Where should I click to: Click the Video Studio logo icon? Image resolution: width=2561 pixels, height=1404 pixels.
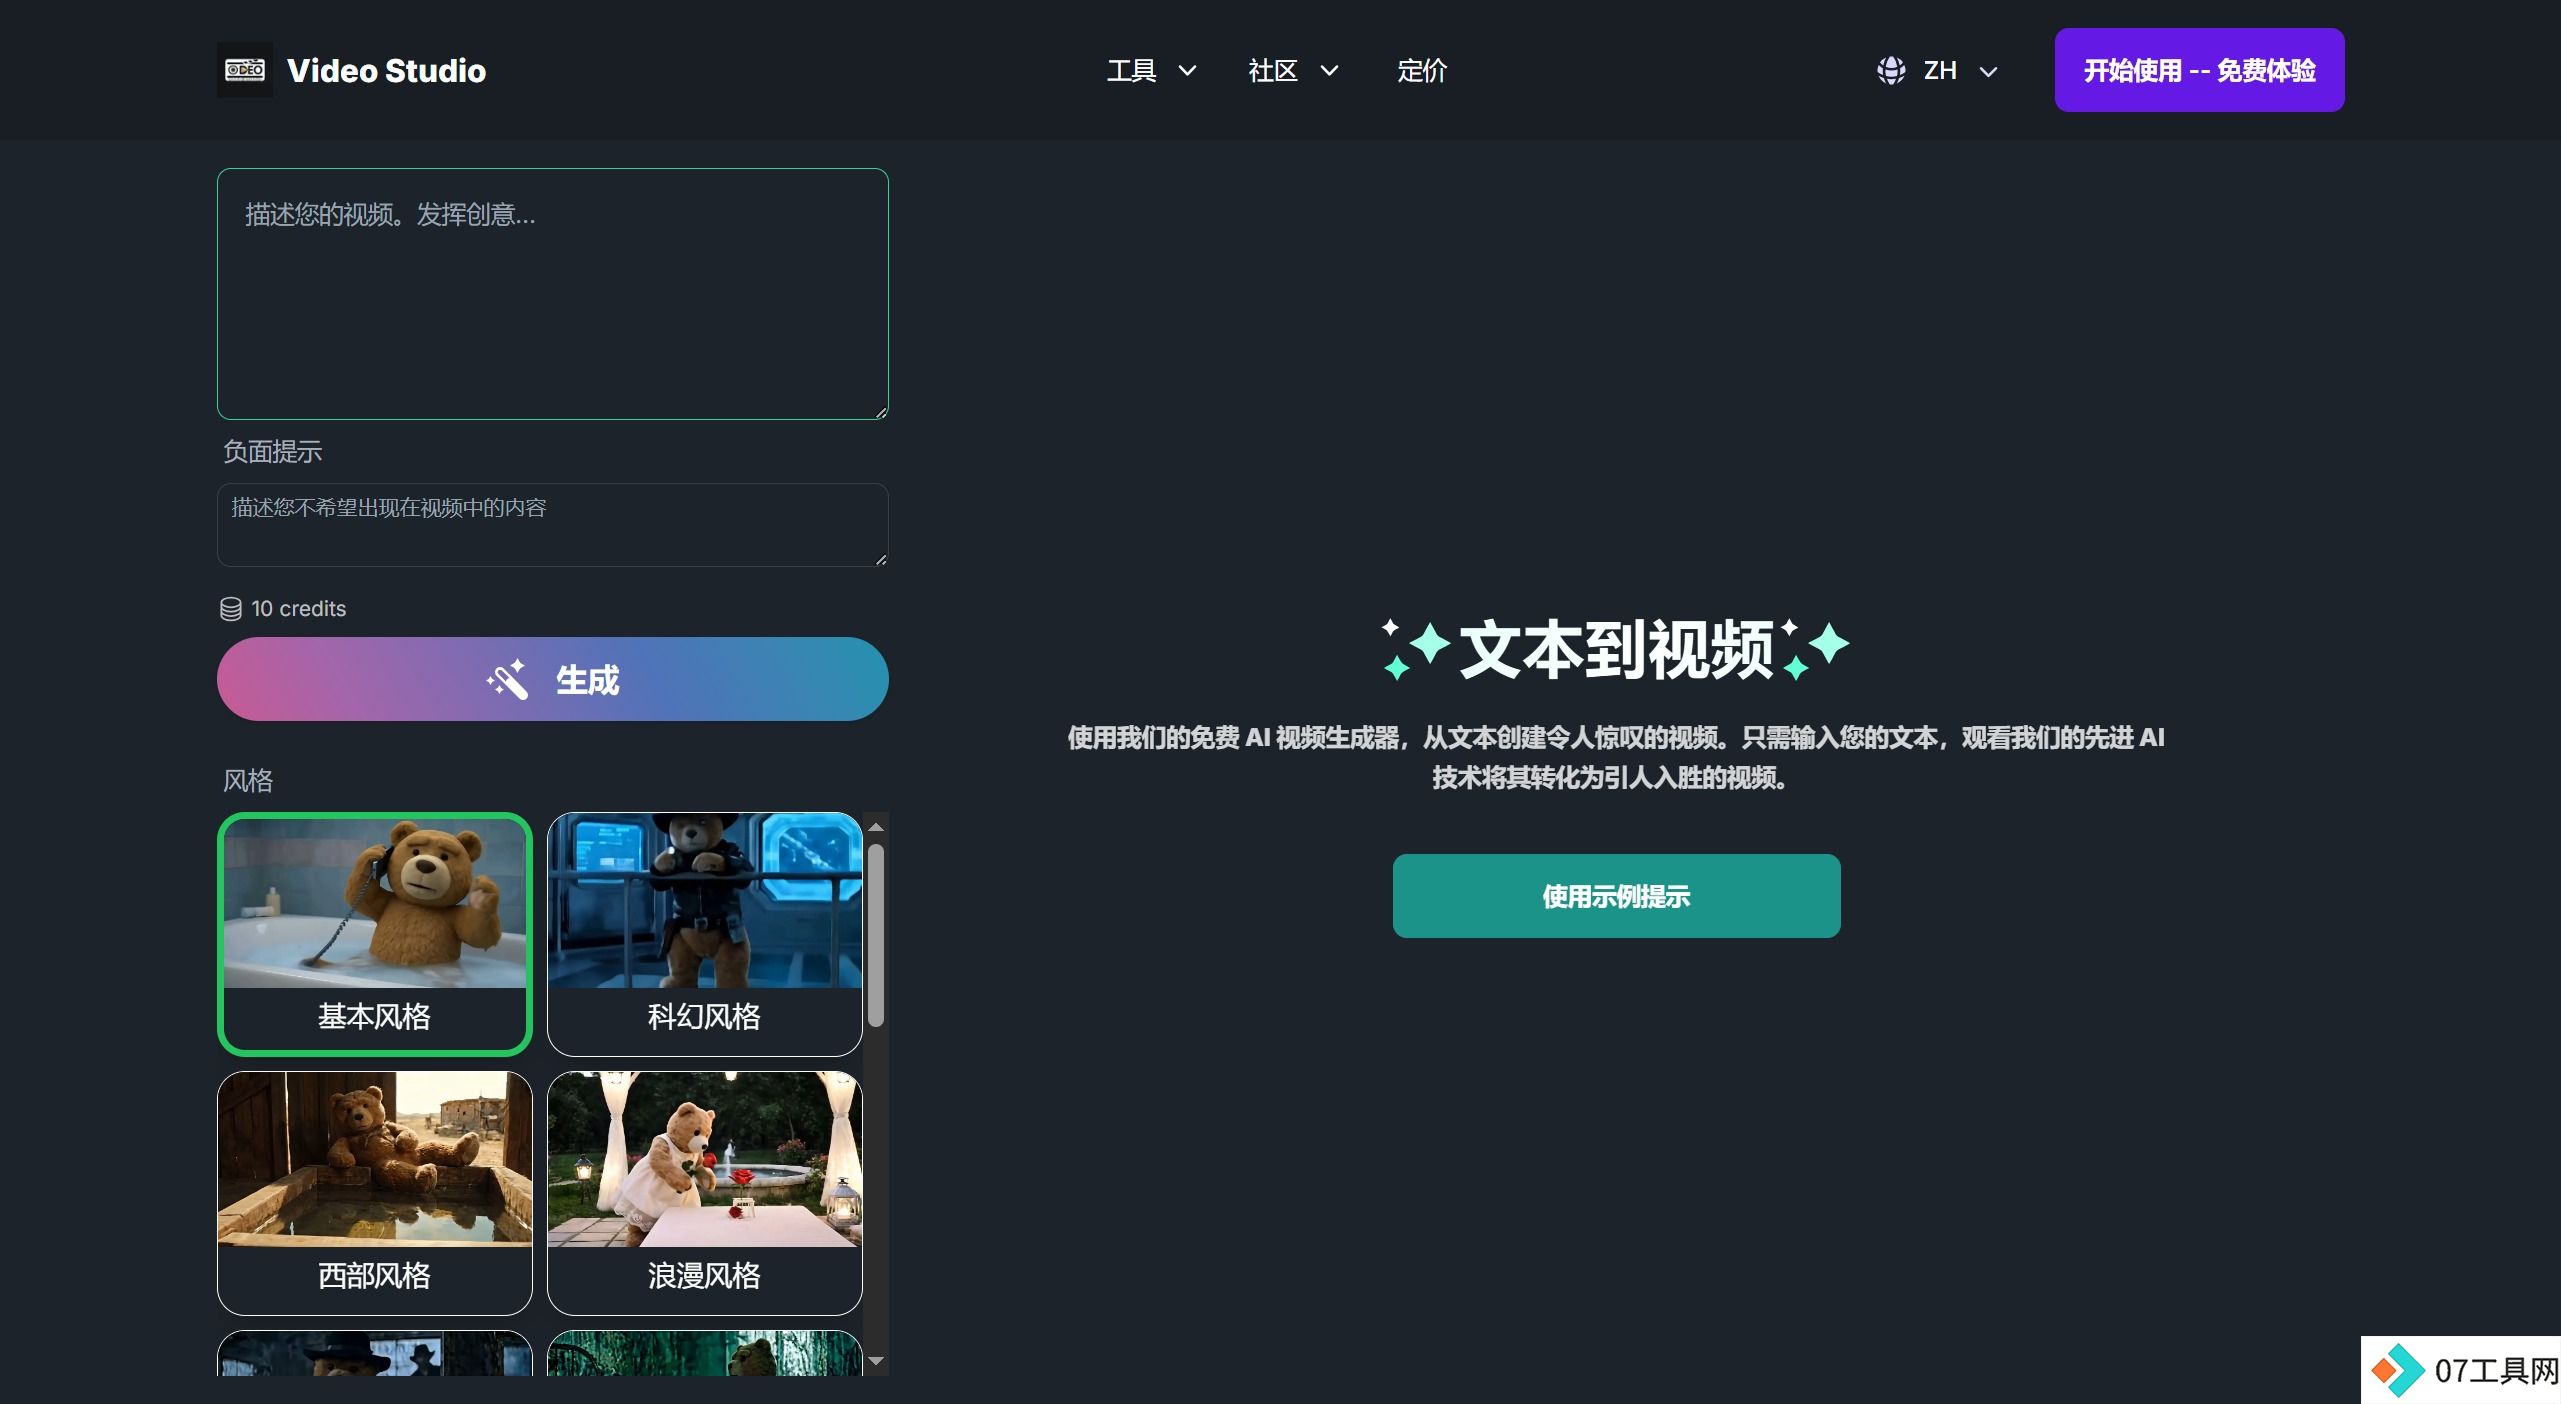pos(245,70)
